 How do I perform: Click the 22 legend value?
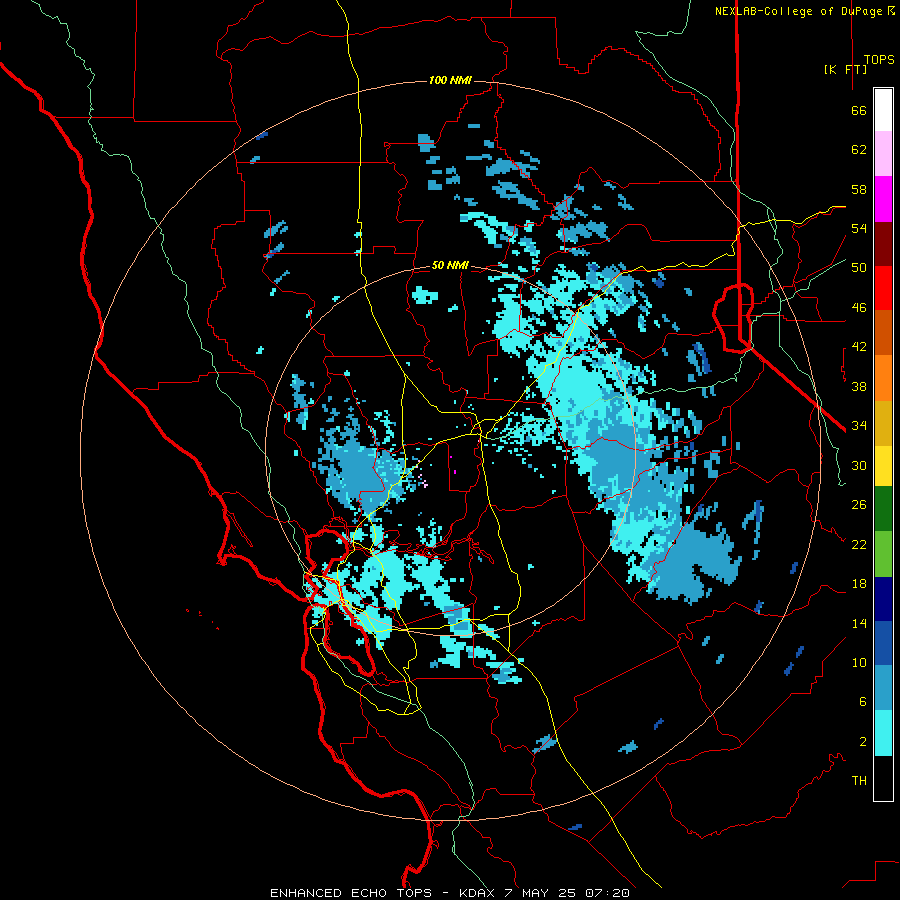tap(859, 545)
